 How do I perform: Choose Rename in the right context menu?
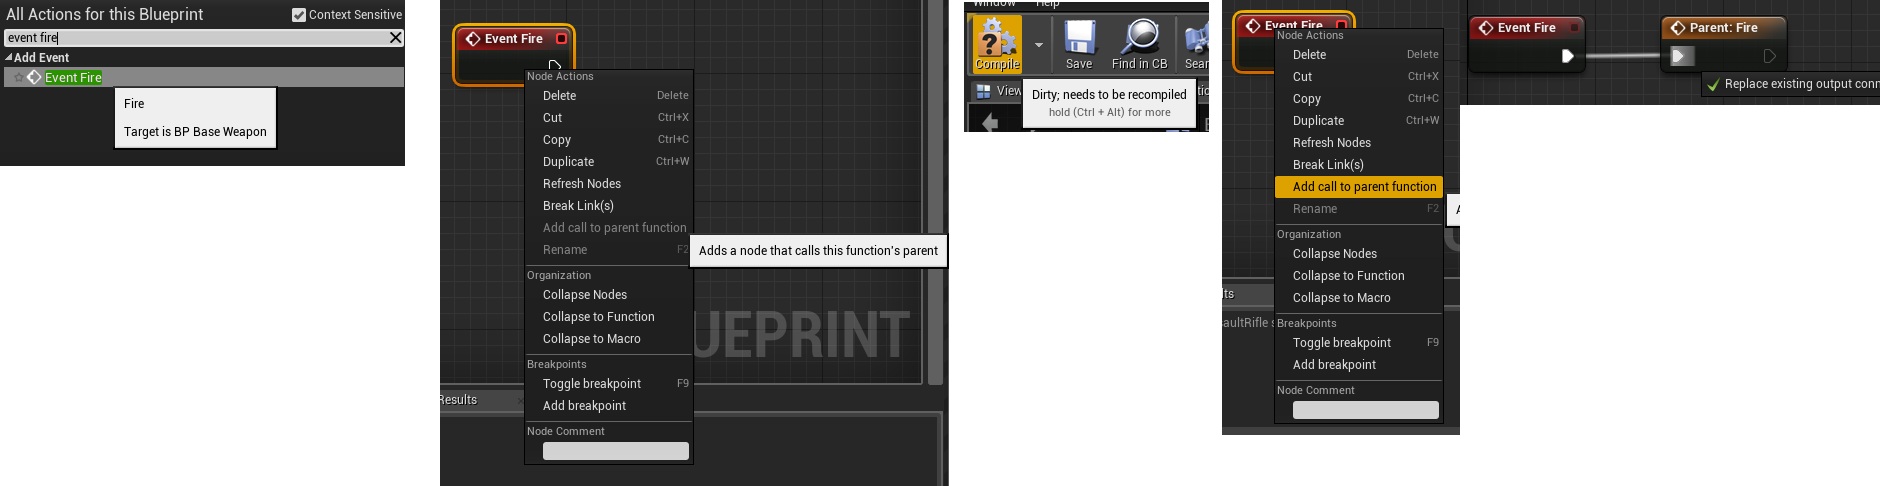point(1359,209)
